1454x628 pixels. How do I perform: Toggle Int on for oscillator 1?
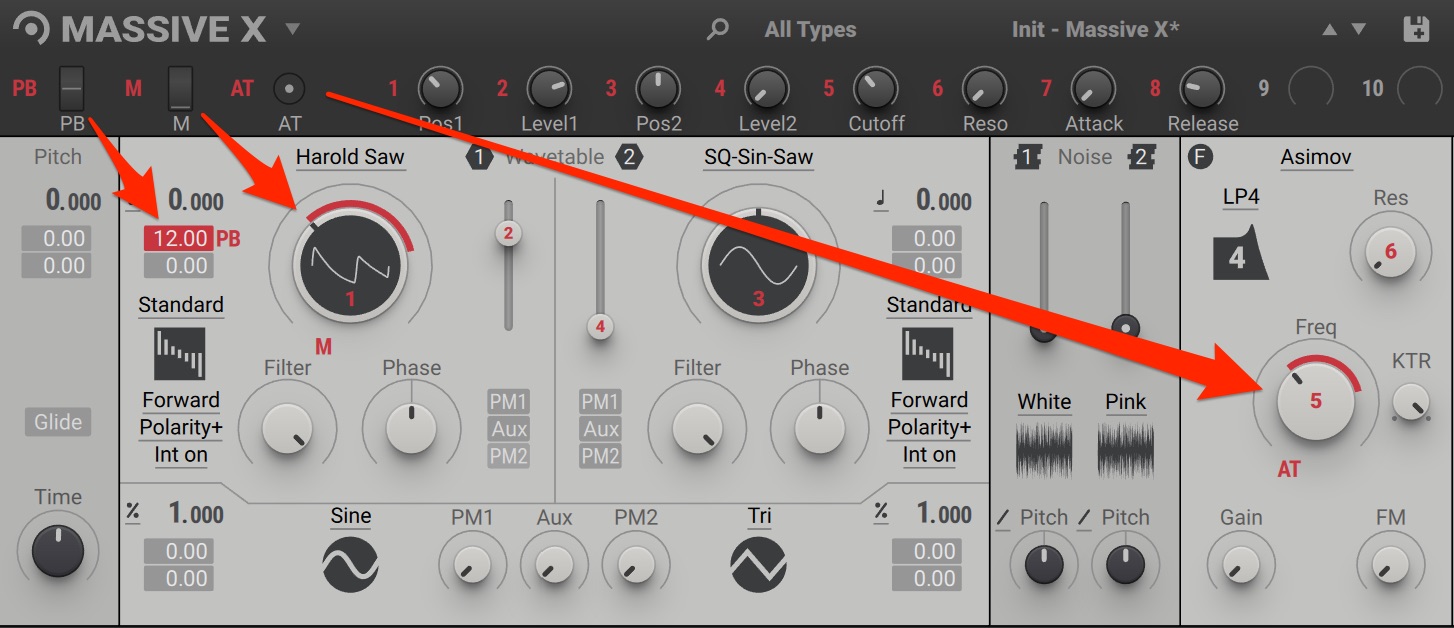[x=181, y=455]
